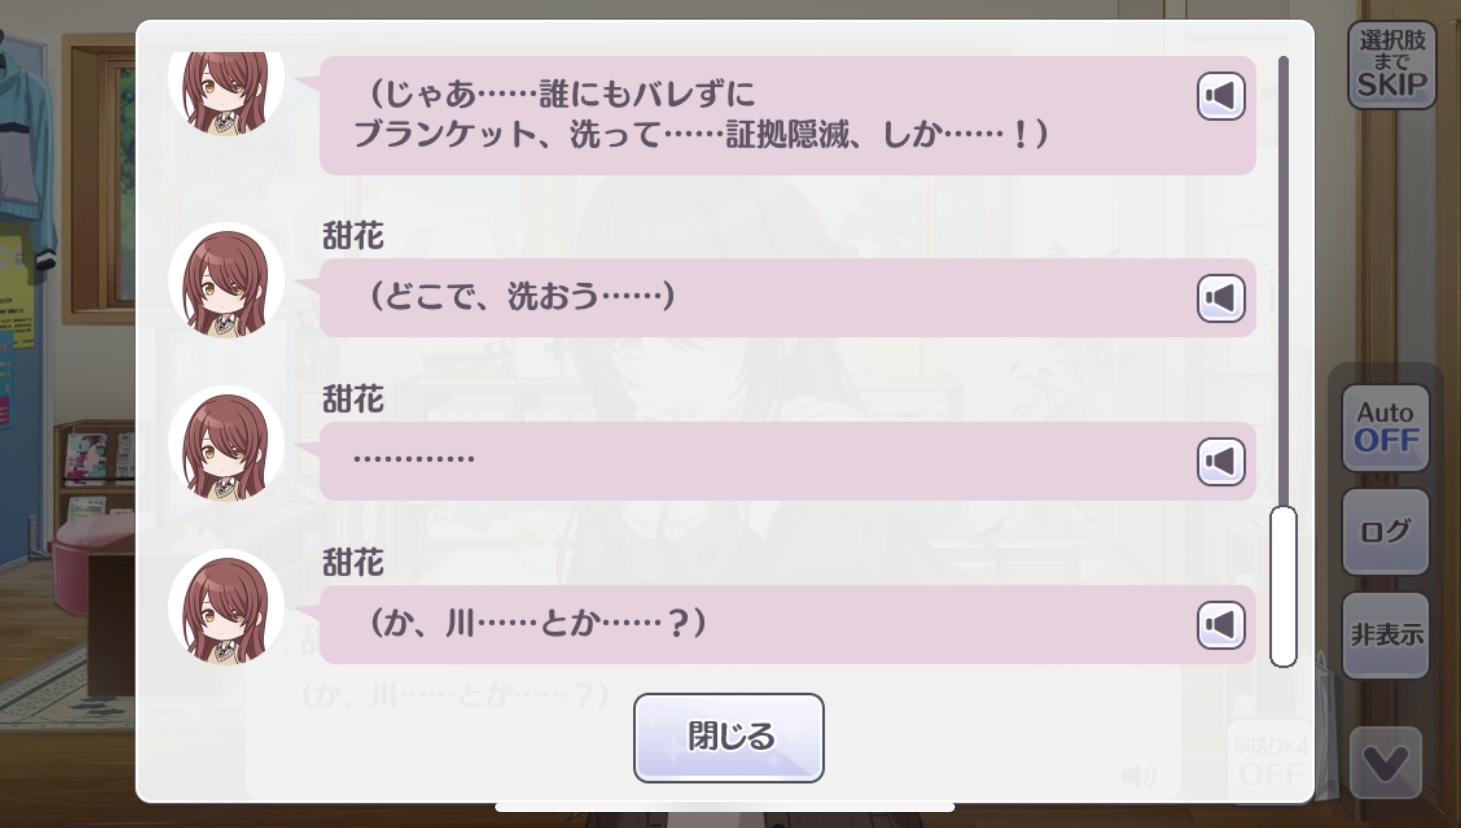Play voice for どこで、洗おう line

(x=1220, y=298)
